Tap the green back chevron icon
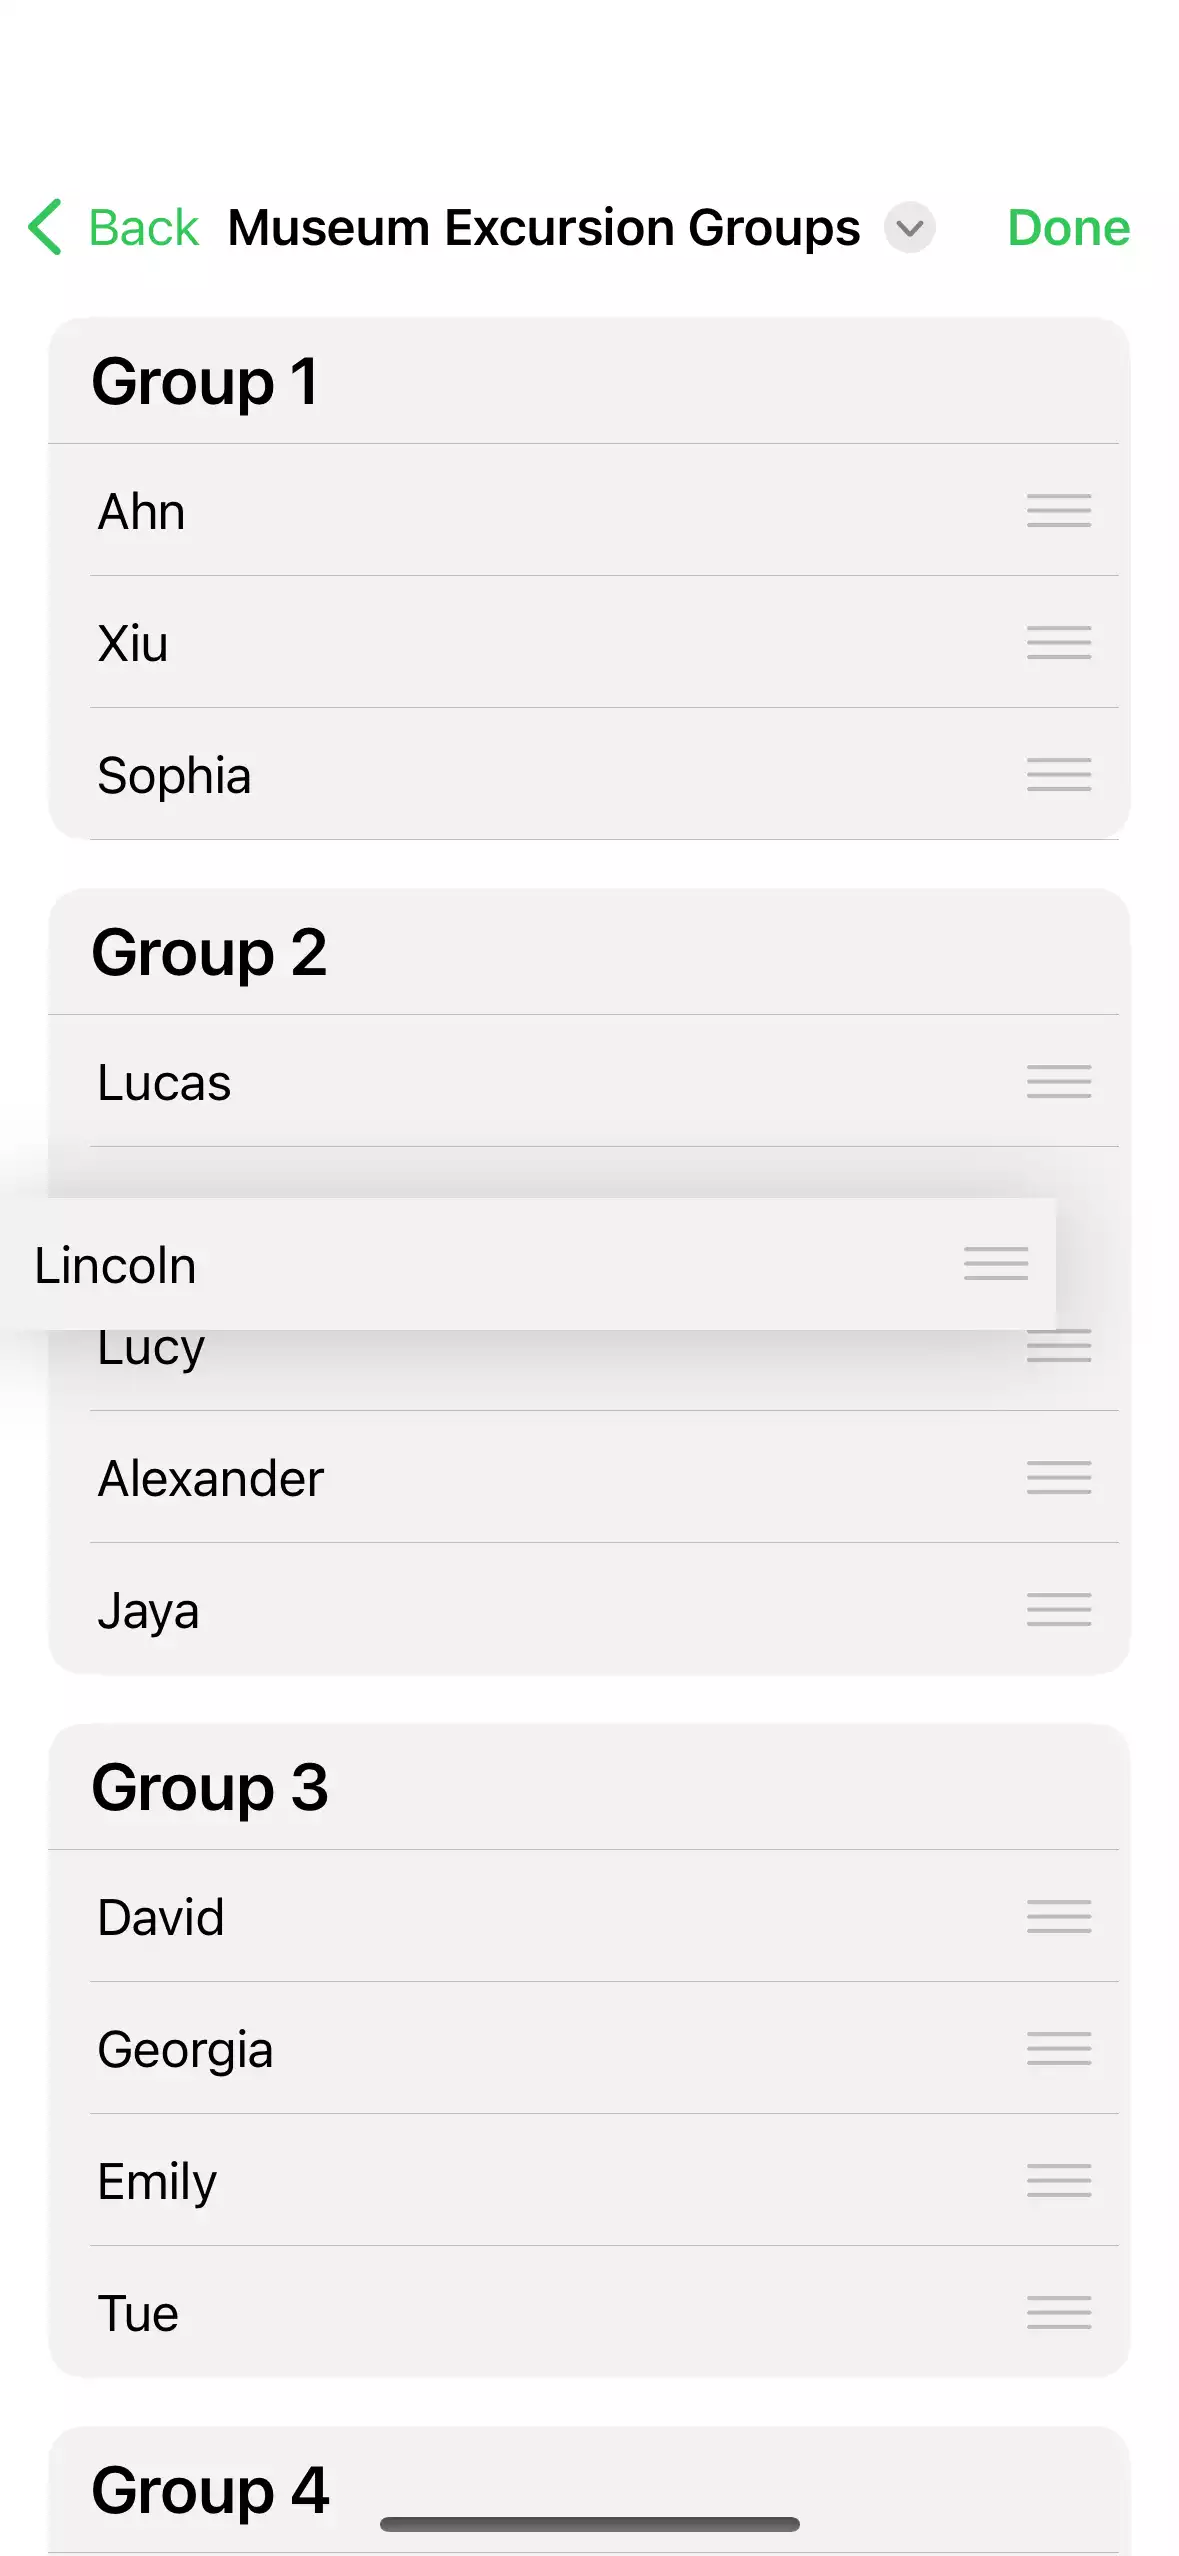This screenshot has width=1179, height=2556. [46, 227]
